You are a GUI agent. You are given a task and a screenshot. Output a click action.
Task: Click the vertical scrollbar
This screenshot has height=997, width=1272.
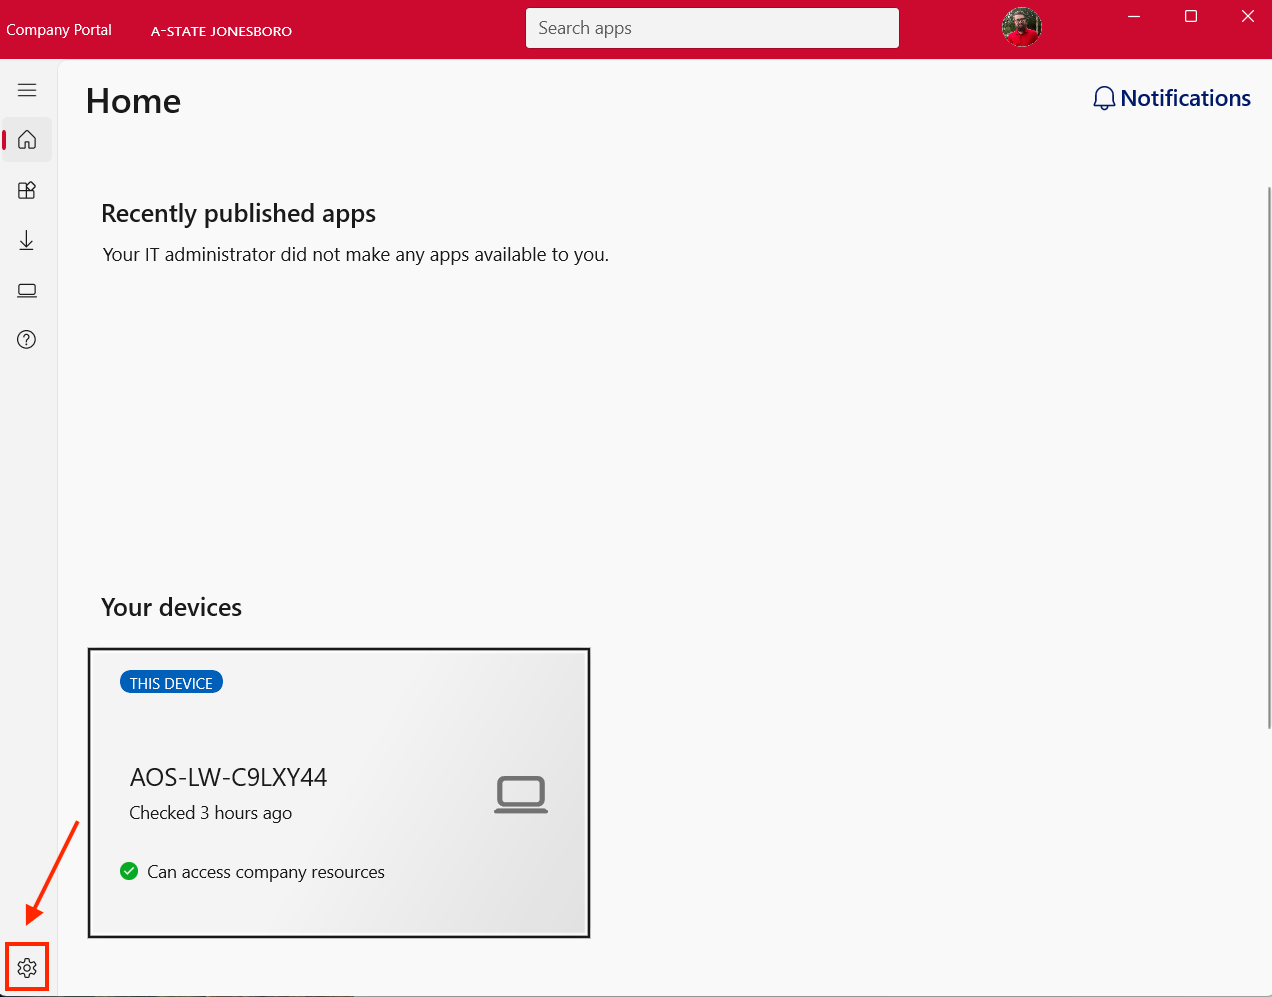[x=1268, y=457]
